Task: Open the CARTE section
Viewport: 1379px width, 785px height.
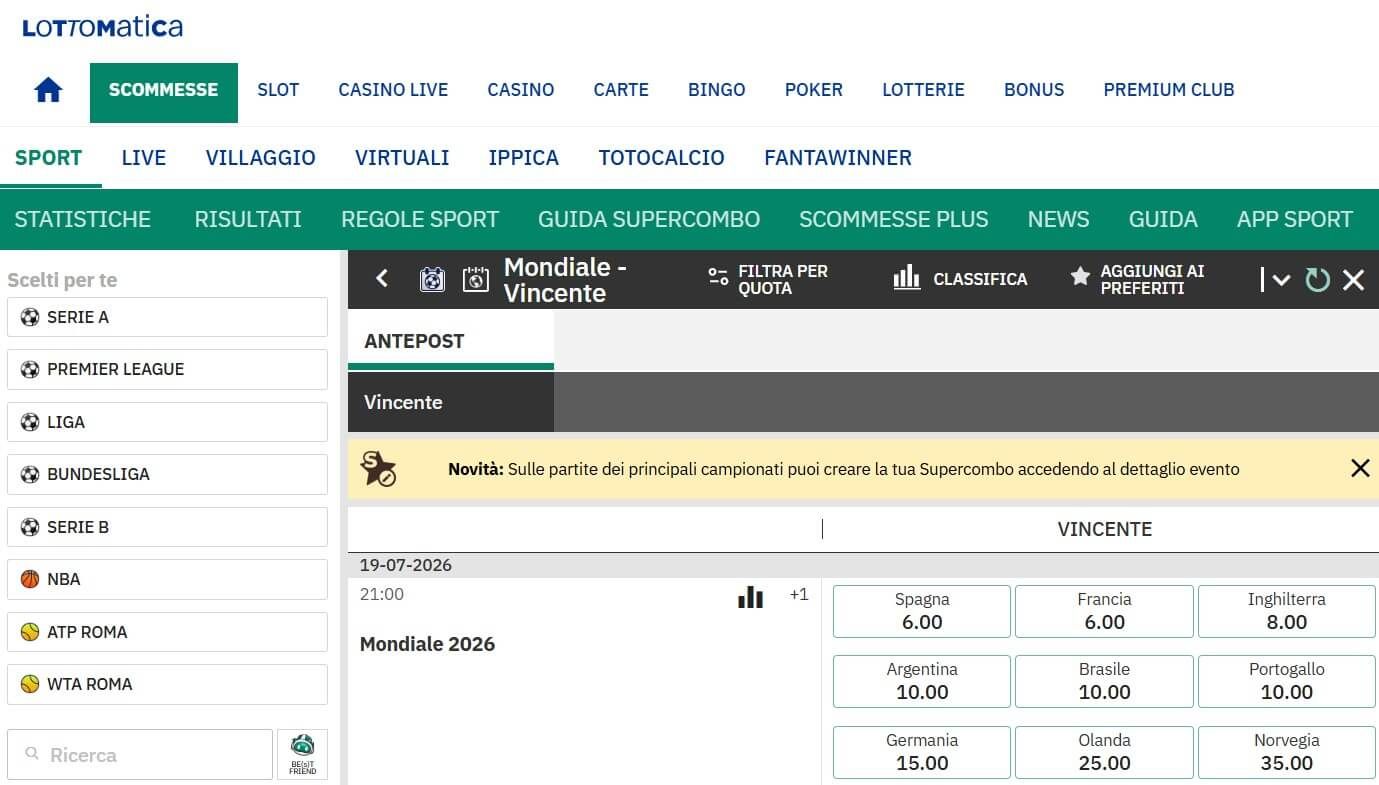Action: tap(621, 90)
